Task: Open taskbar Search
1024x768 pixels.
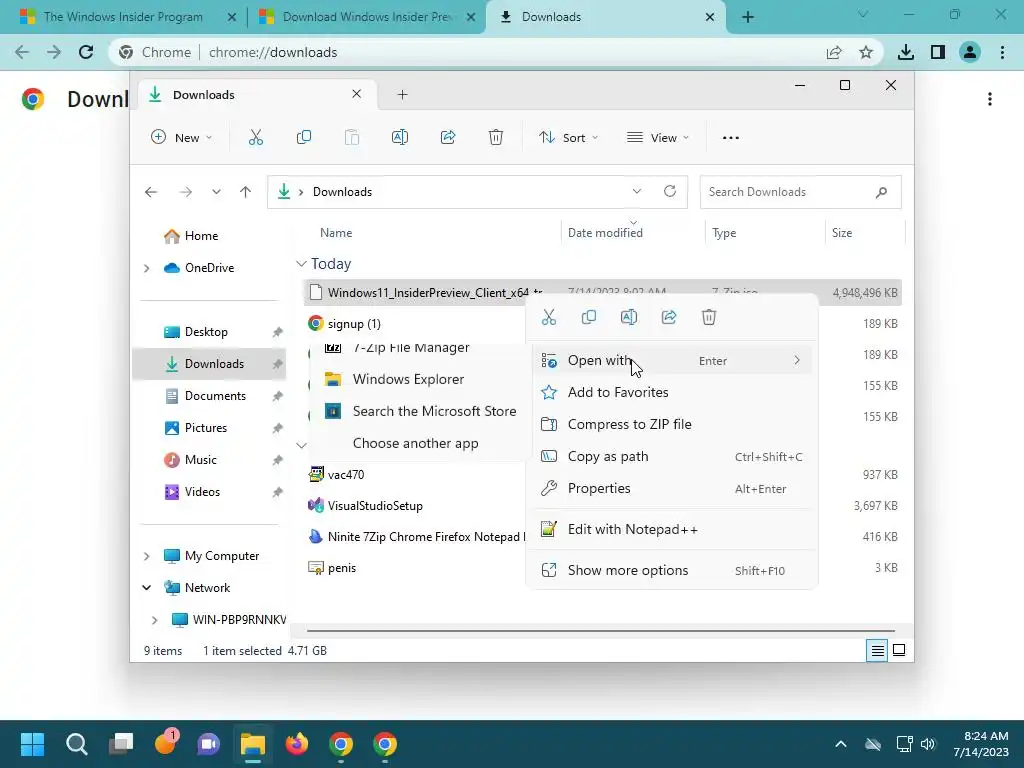Action: [76, 744]
